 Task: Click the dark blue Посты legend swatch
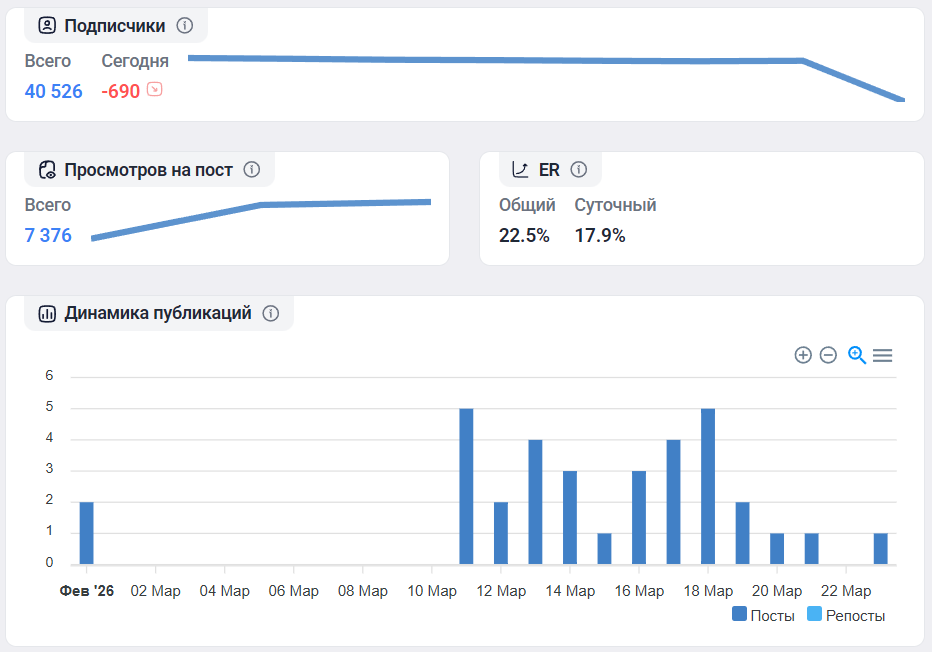click(739, 615)
